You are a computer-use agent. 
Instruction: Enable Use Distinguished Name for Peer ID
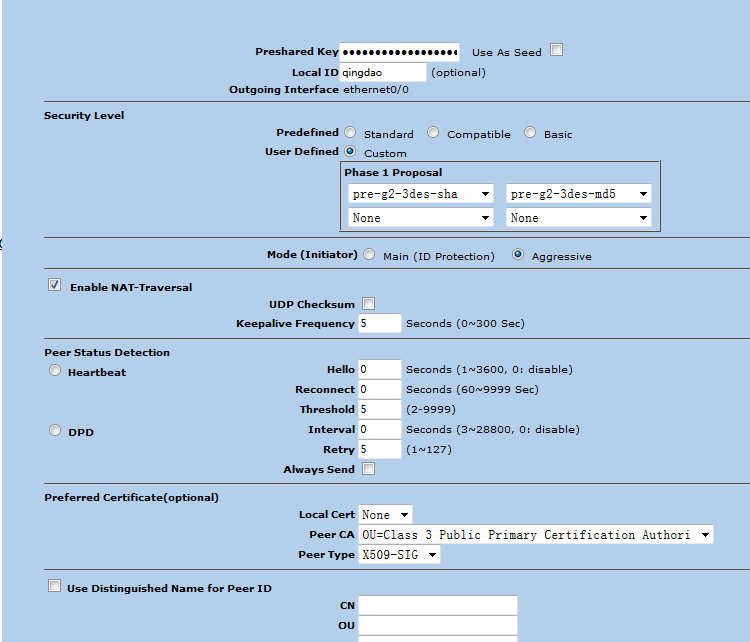(55, 586)
